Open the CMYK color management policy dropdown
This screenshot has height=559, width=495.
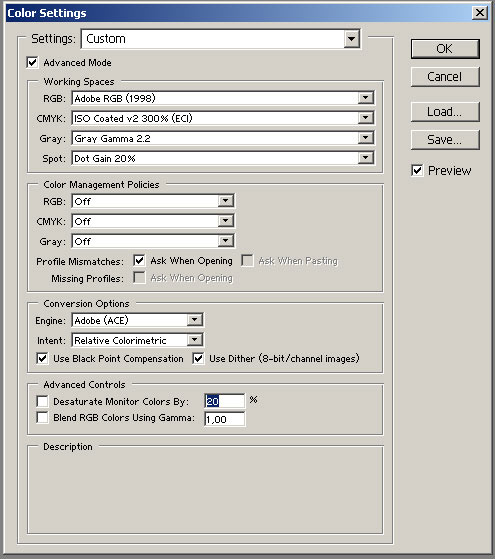(153, 221)
